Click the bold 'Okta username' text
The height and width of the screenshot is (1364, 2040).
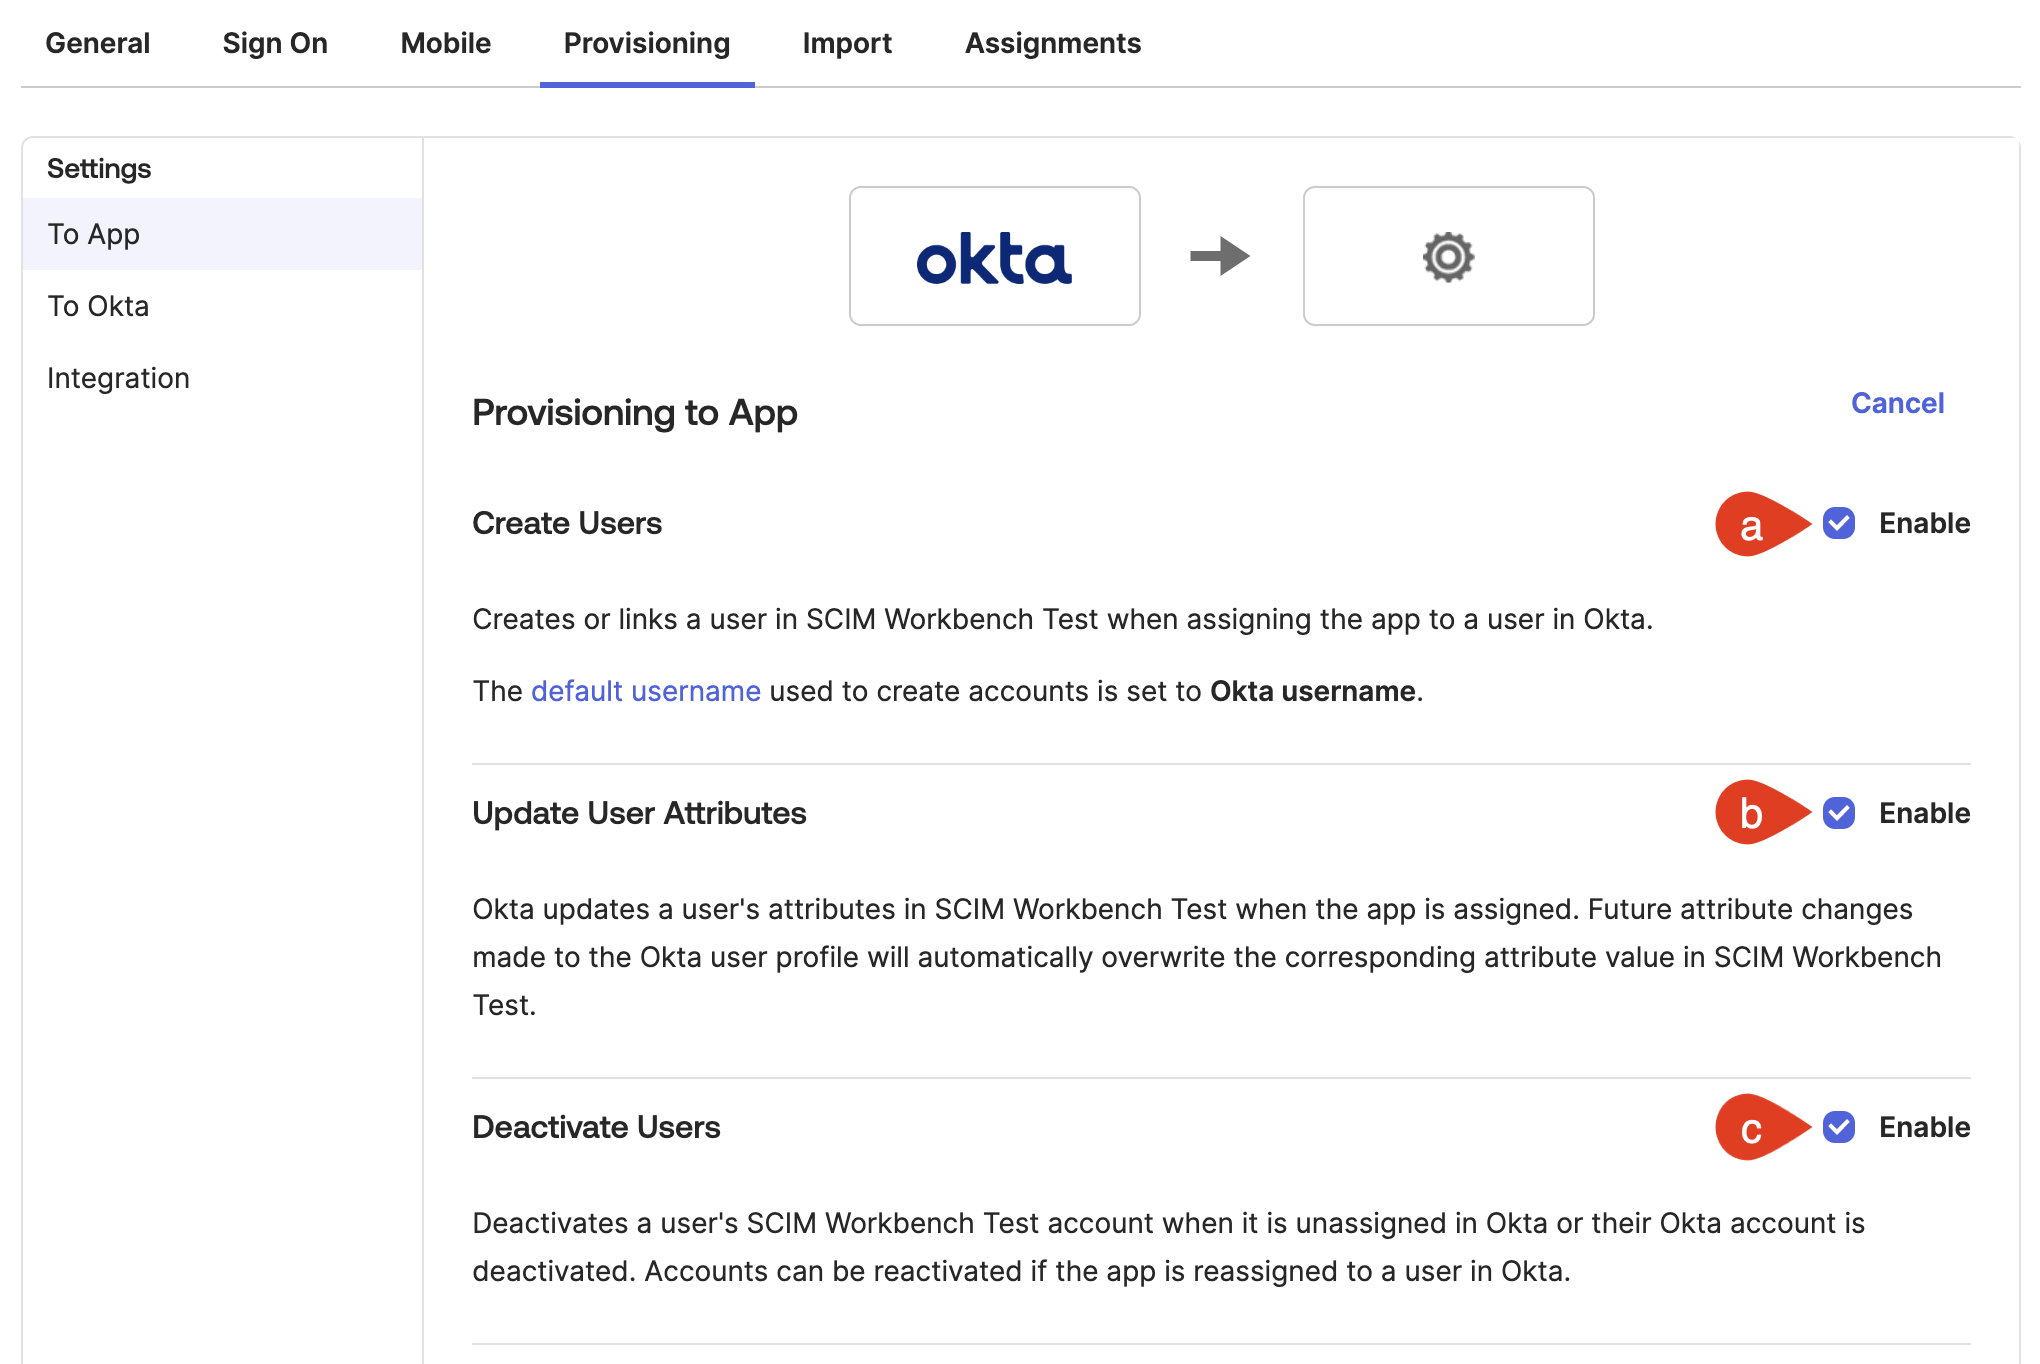(x=1313, y=691)
